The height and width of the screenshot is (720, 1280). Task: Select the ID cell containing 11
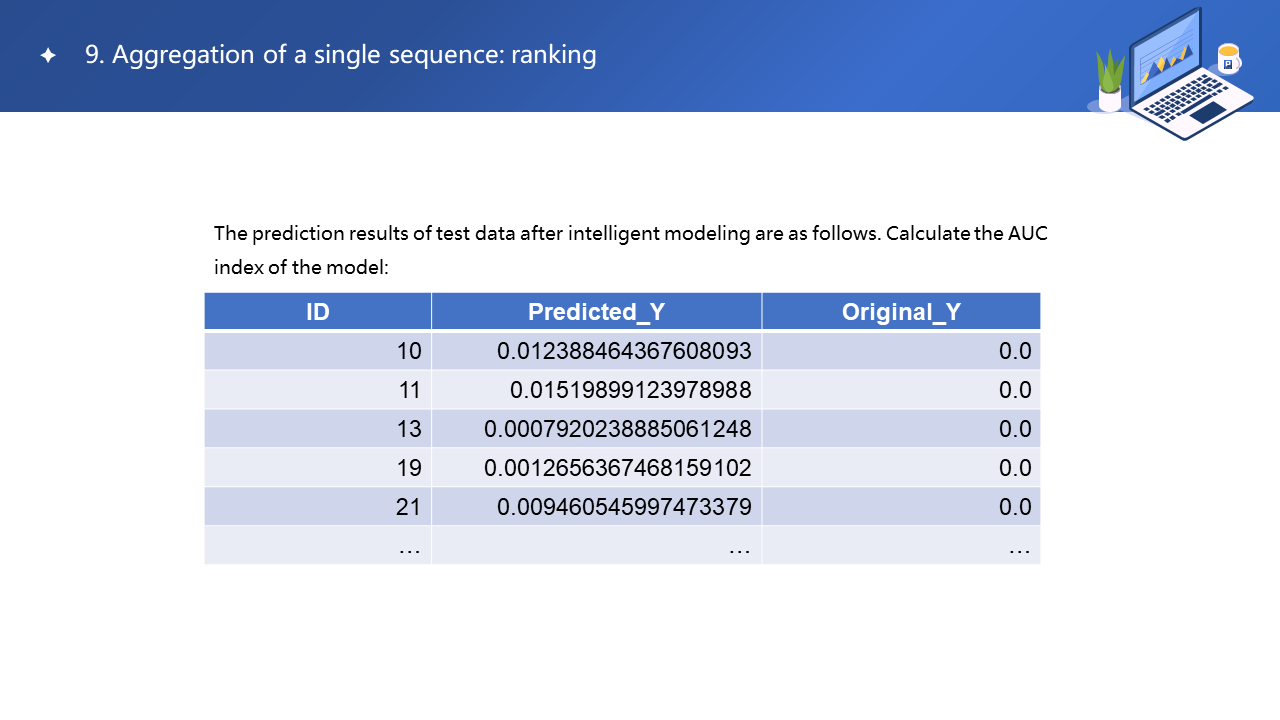tap(409, 390)
